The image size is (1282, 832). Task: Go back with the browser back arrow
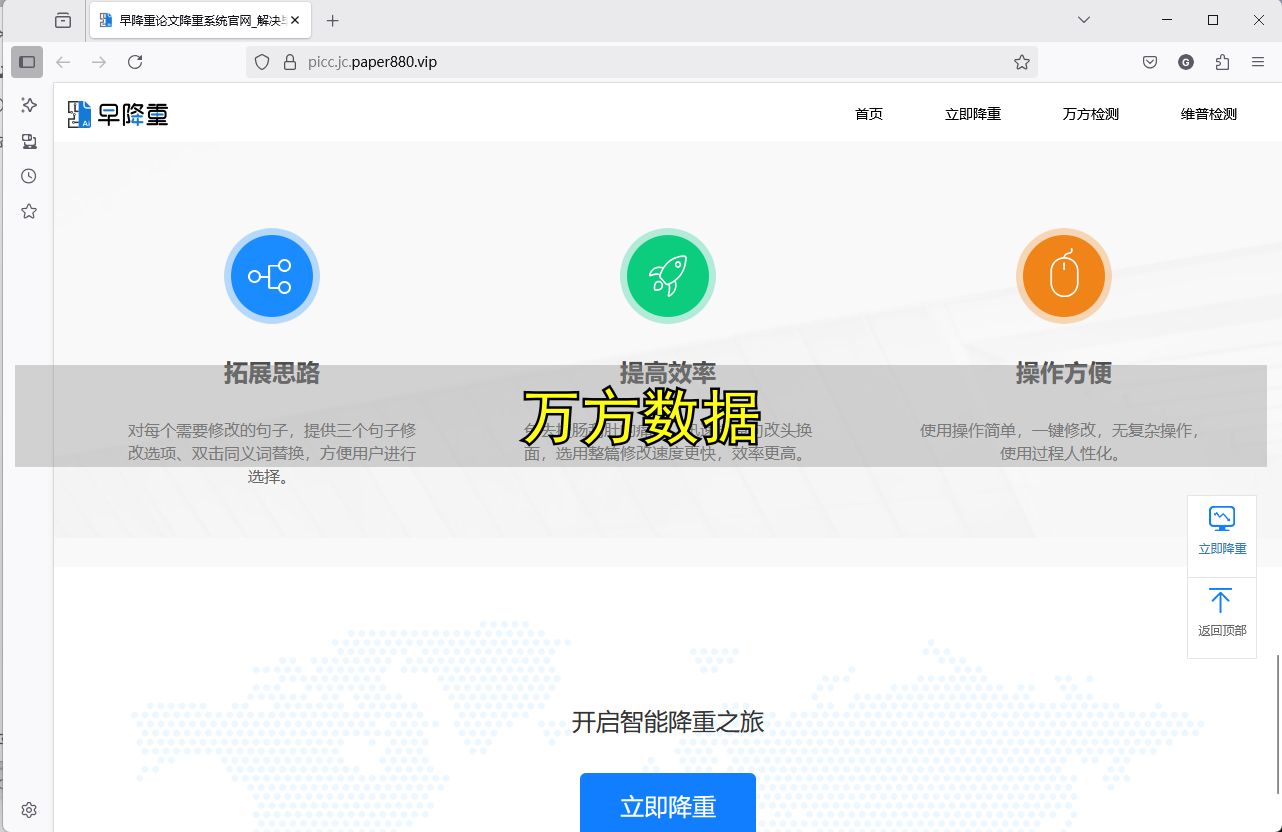(63, 62)
